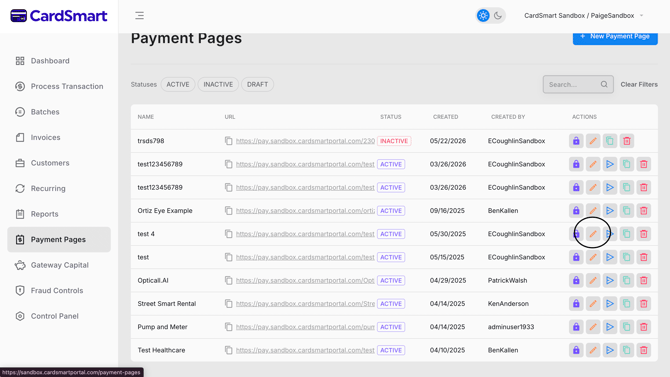This screenshot has width=670, height=377.
Task: Open the OpticalI.AI URL link
Action: (x=305, y=280)
